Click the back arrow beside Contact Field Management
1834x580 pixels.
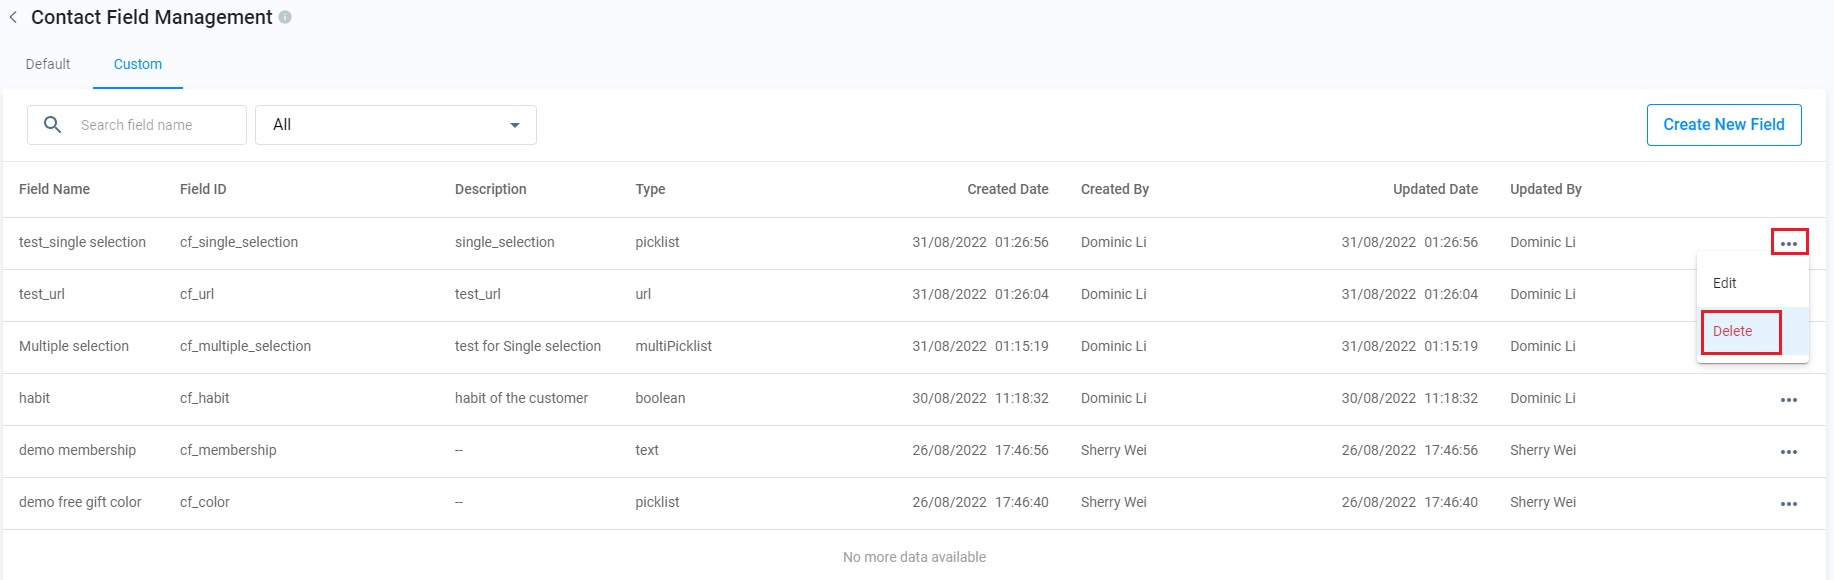[x=13, y=17]
